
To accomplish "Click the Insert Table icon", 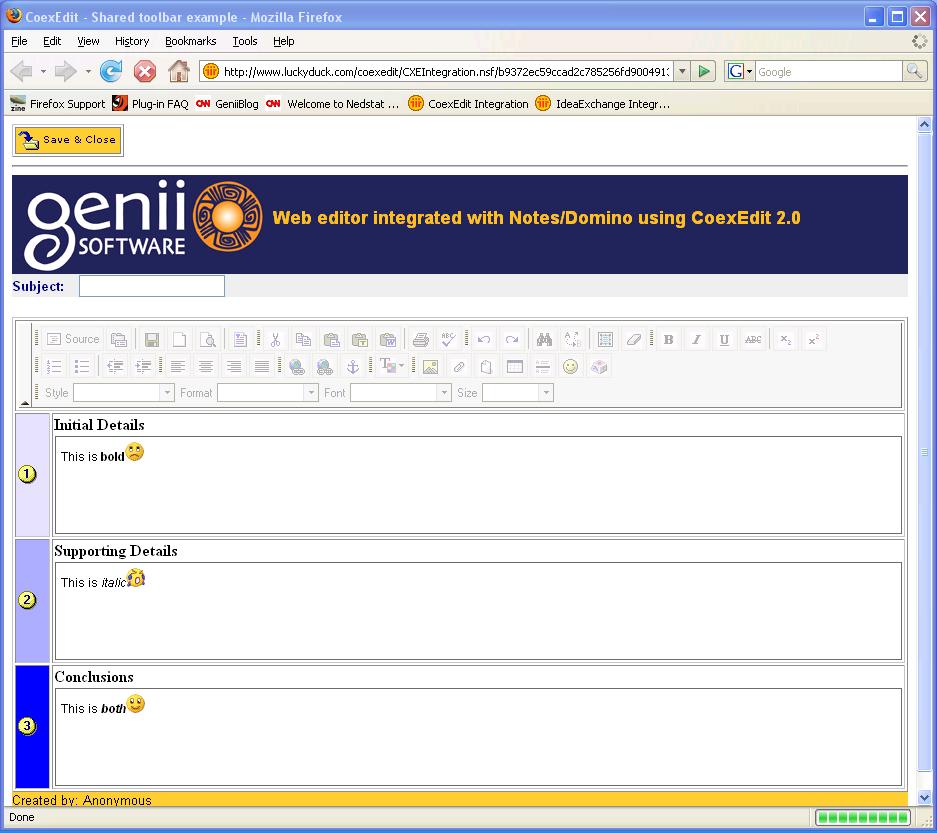I will coord(514,367).
